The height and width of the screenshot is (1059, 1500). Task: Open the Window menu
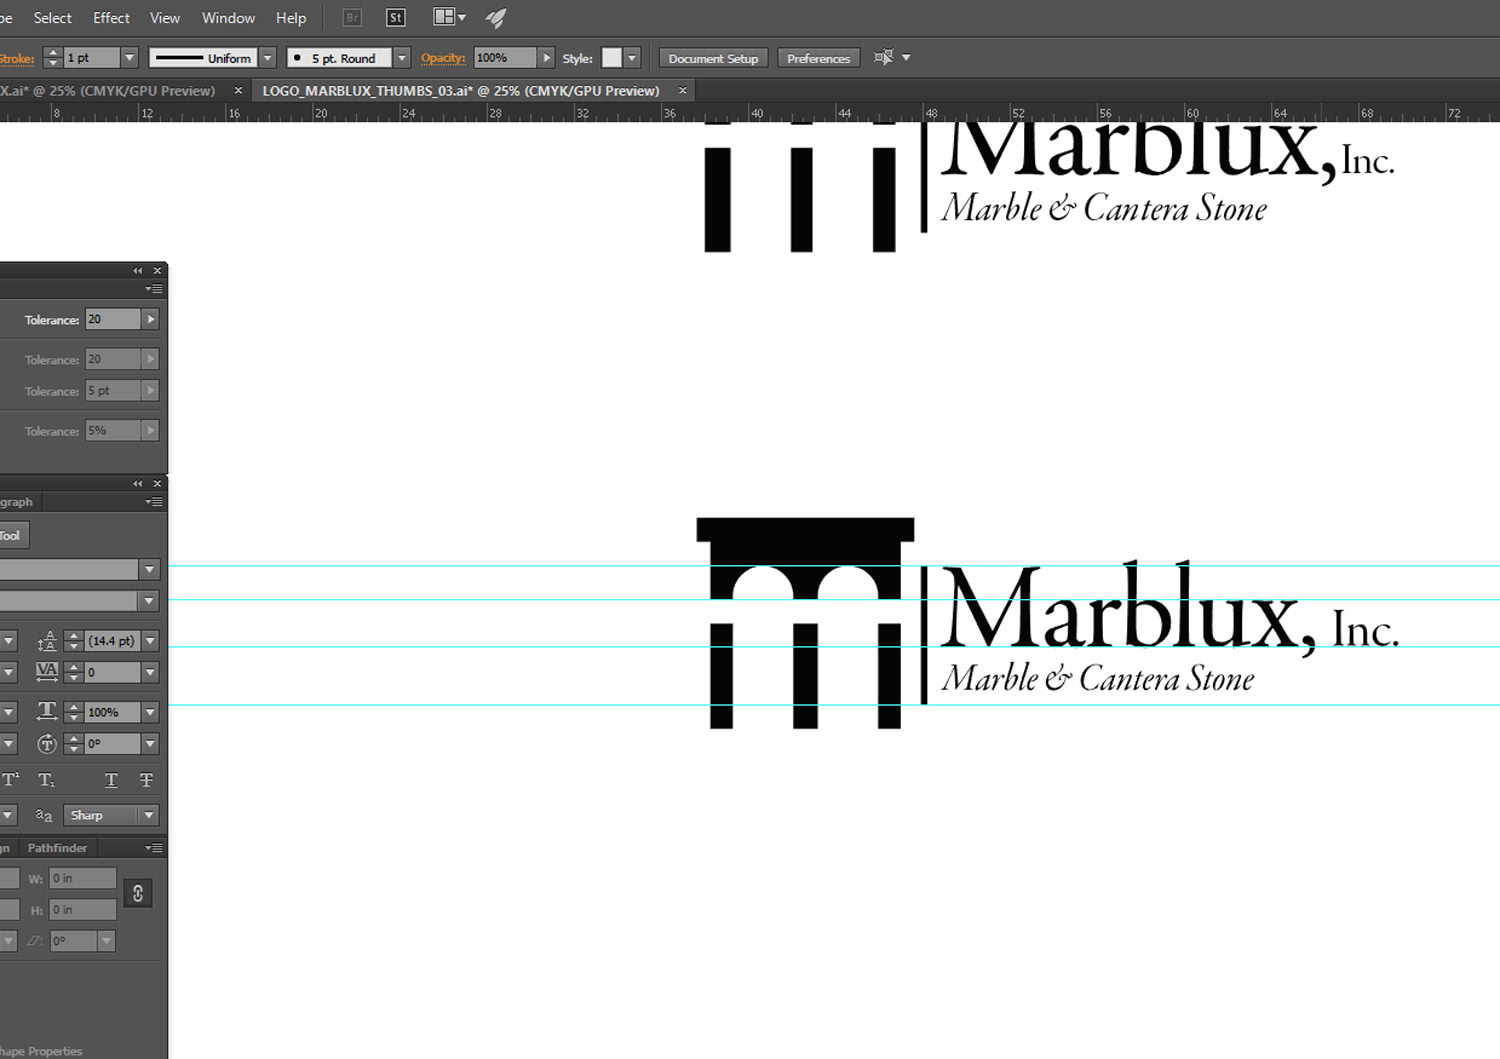[x=228, y=18]
